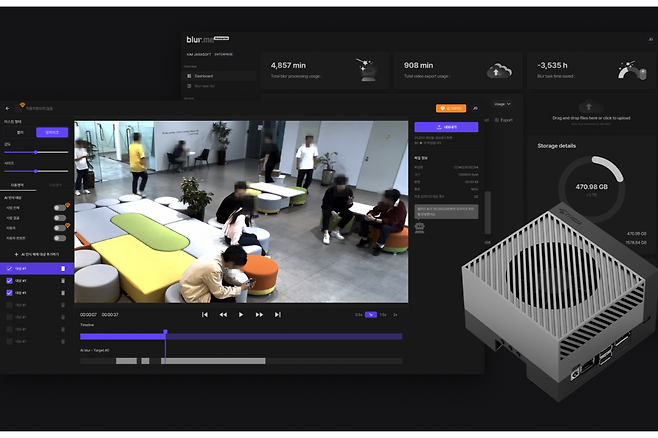The width and height of the screenshot is (658, 438).
Task: Click the fast-forward playback icon
Action: [x=259, y=314]
